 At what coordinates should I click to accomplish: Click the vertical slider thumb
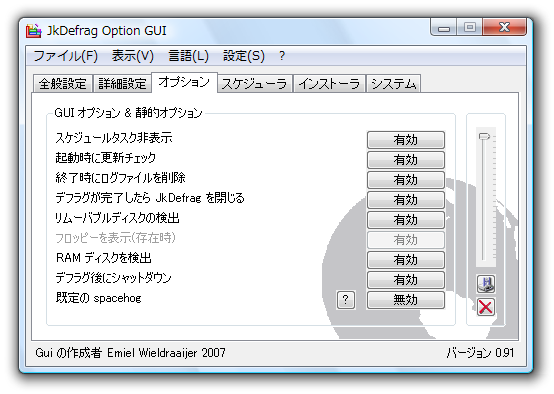pos(484,136)
